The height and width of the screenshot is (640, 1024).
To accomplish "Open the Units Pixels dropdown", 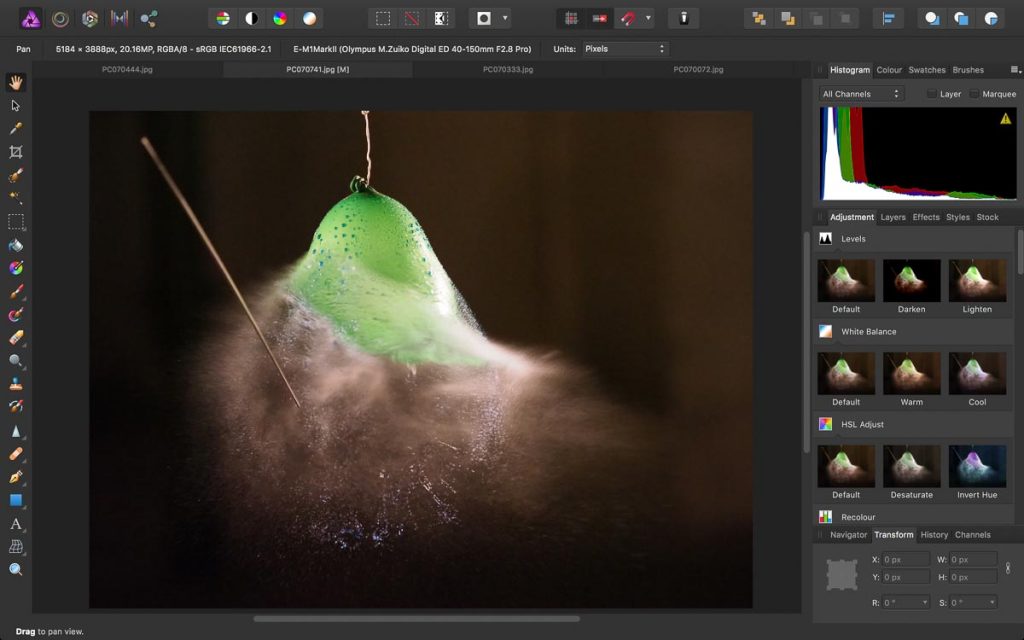I will pyautogui.click(x=624, y=48).
